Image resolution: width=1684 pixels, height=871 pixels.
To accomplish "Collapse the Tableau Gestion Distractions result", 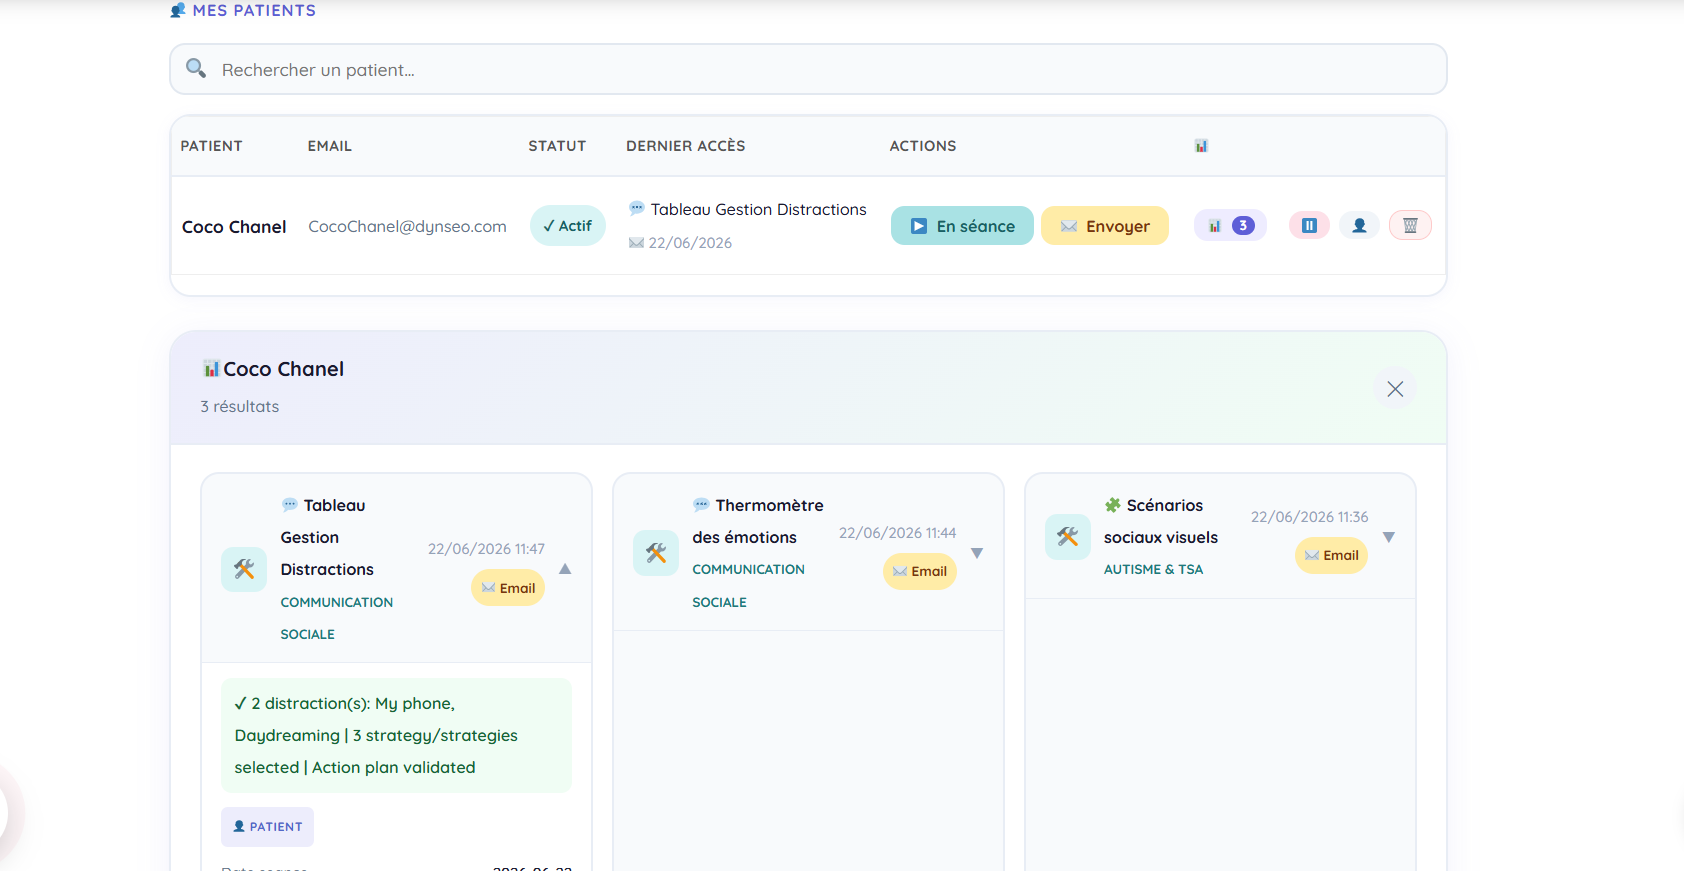I will click(565, 569).
